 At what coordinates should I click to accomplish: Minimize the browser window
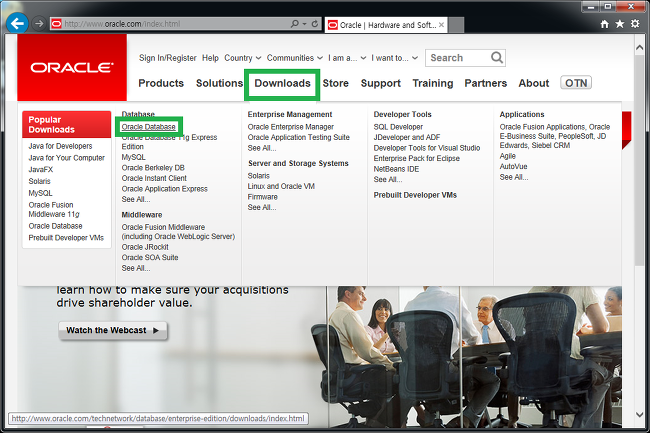pyautogui.click(x=591, y=7)
